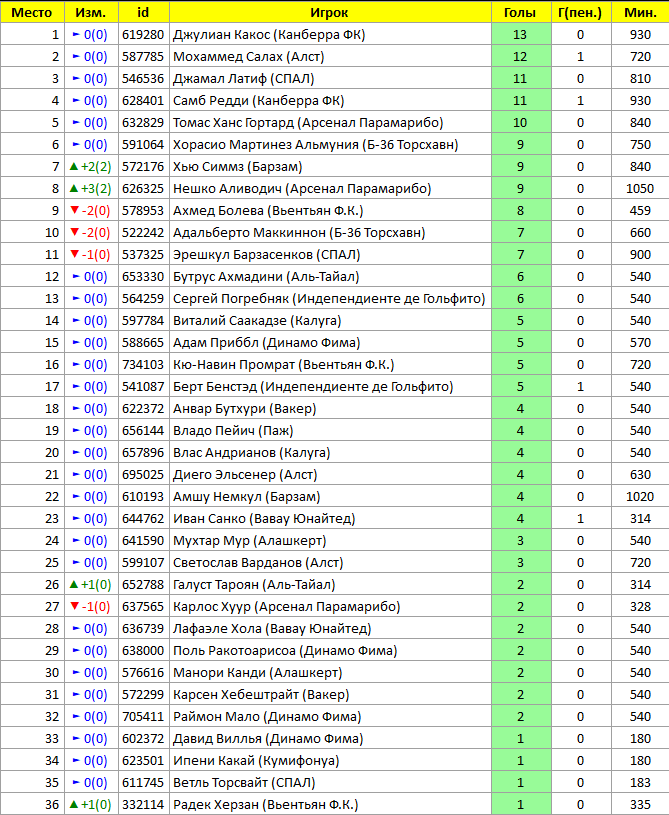Click the red down arrow in Эрешкул Барзасенков row

tap(74, 254)
